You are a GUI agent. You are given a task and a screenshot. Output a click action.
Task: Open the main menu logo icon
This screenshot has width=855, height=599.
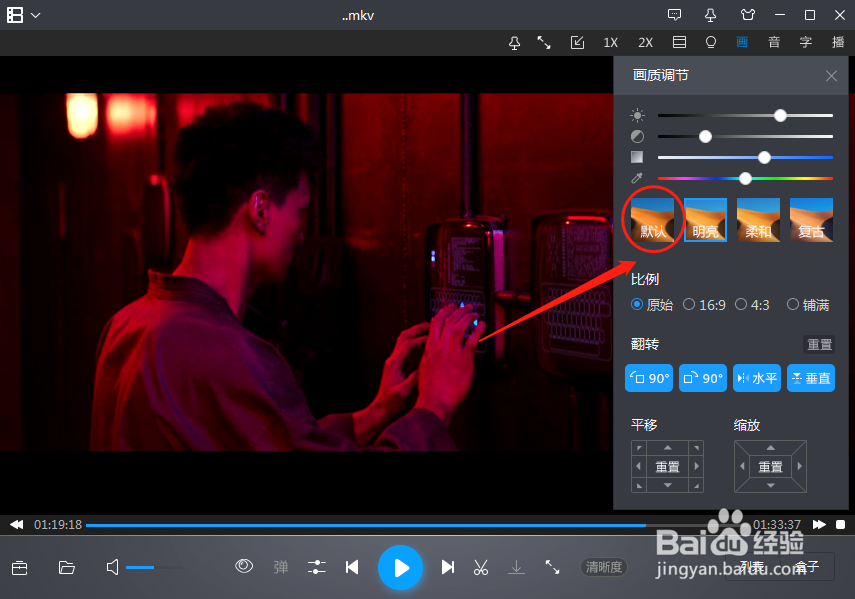click(15, 15)
